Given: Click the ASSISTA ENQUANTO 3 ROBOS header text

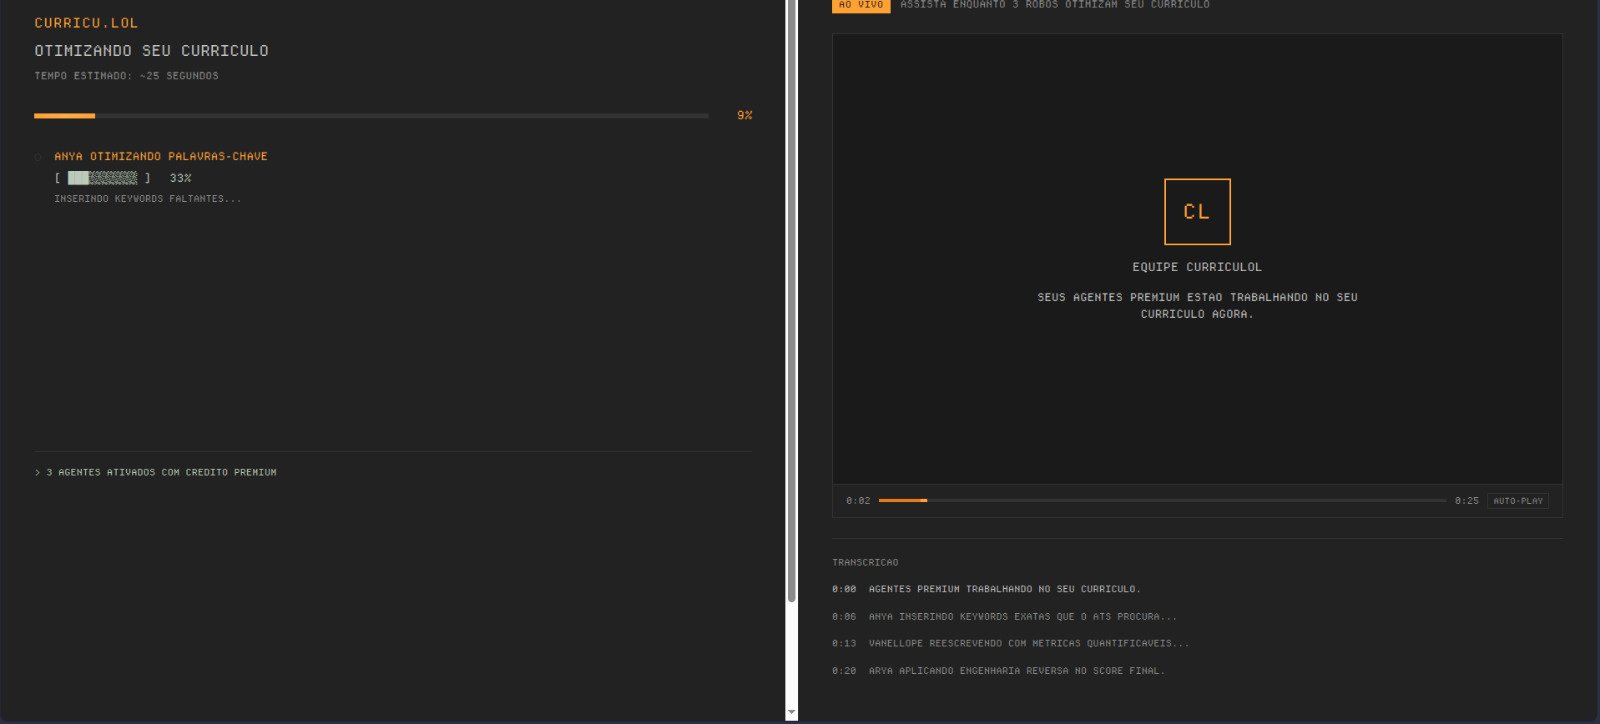Looking at the screenshot, I should point(1055,5).
